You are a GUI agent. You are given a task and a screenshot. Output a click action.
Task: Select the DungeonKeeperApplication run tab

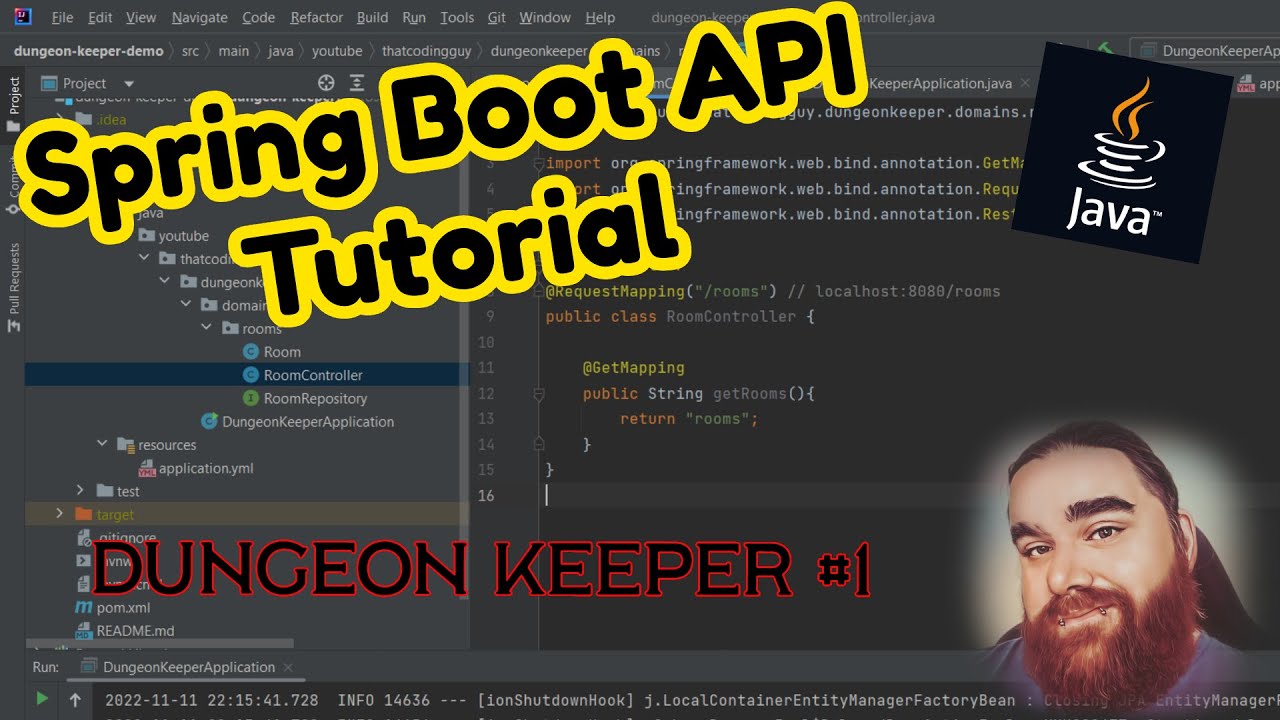[188, 667]
